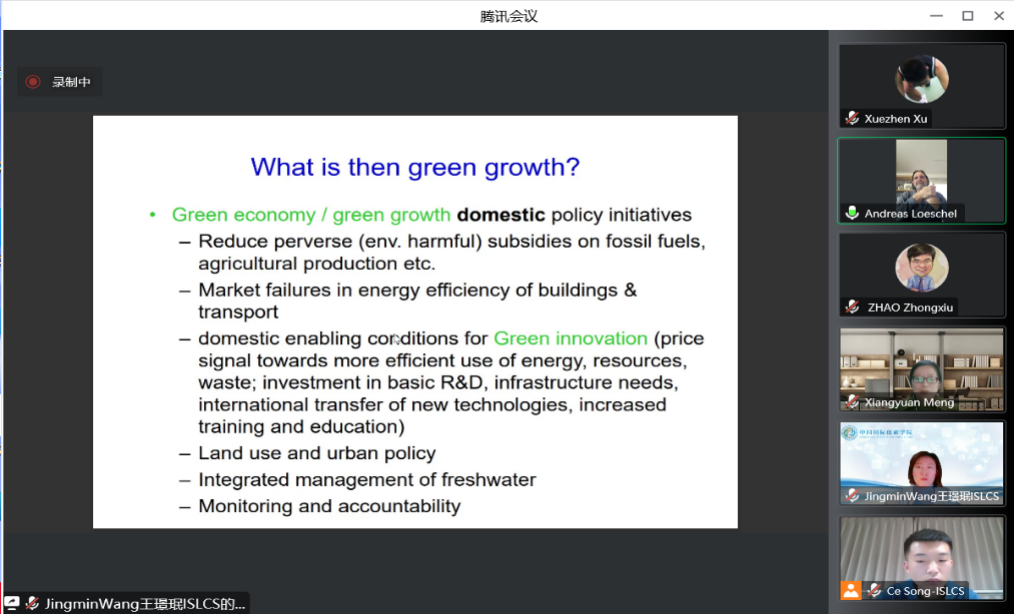Click Andreas Loeschel's green microphone icon
This screenshot has height=614, width=1014.
pos(852,213)
